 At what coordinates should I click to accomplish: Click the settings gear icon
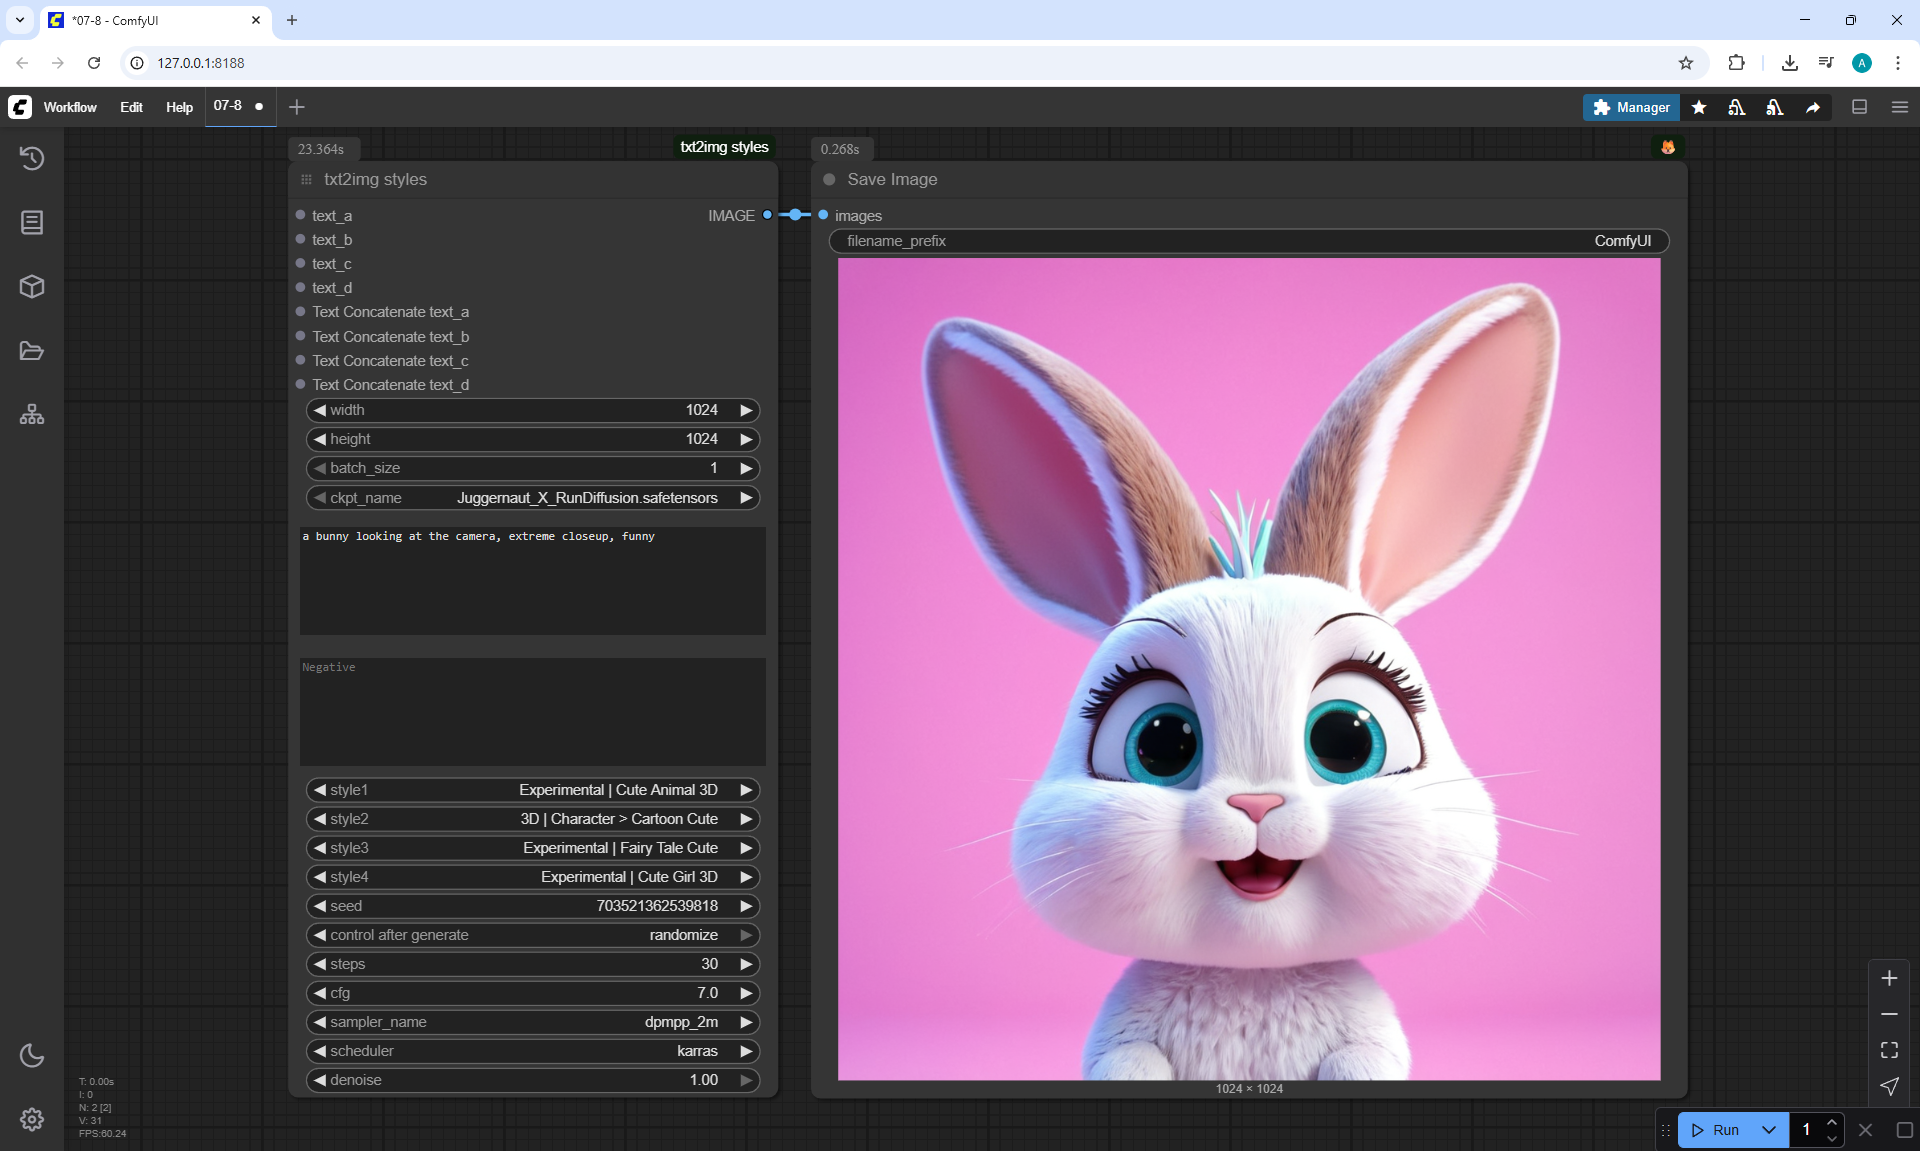(32, 1119)
